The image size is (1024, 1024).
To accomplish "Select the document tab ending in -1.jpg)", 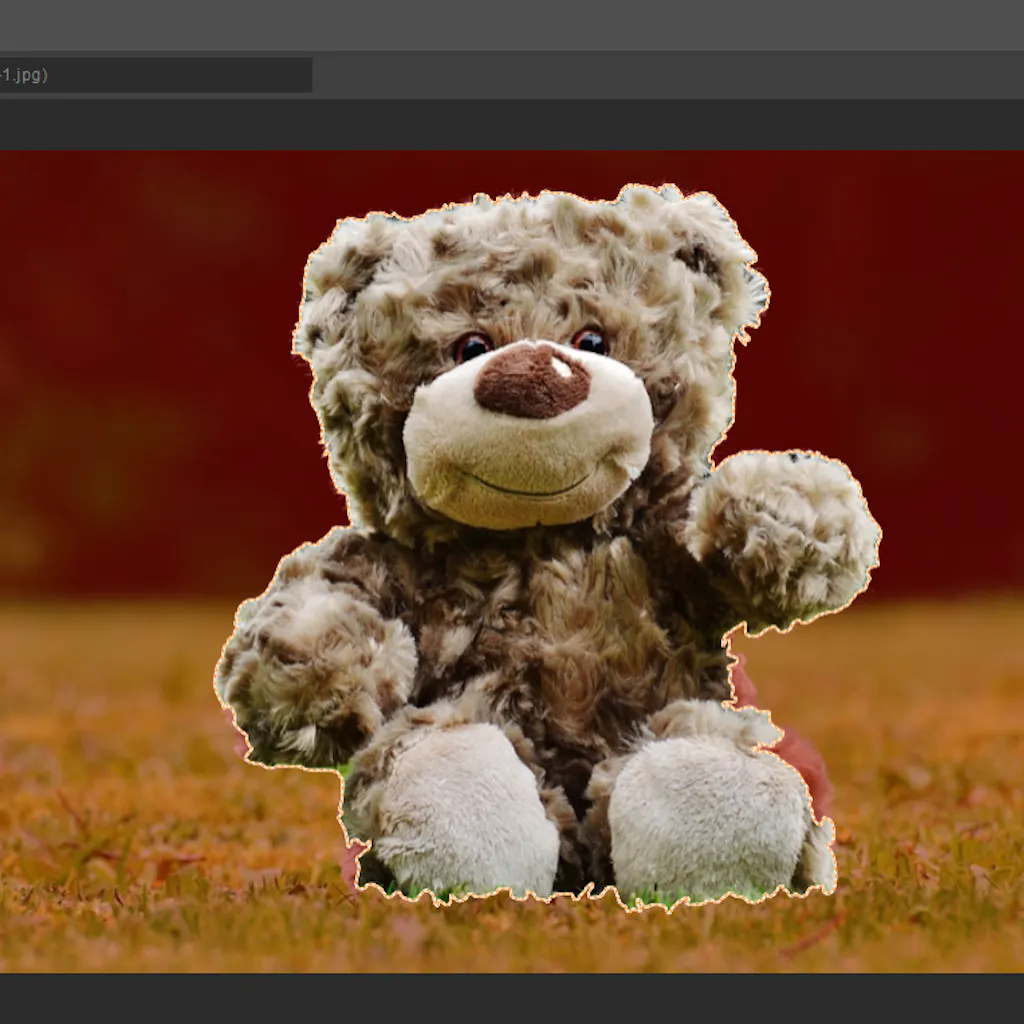I will click(x=150, y=75).
